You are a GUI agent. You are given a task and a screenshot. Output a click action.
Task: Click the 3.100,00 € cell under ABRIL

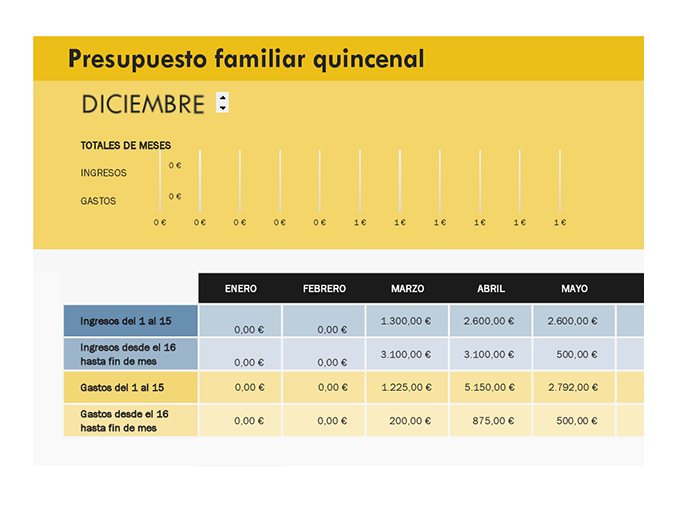click(491, 354)
